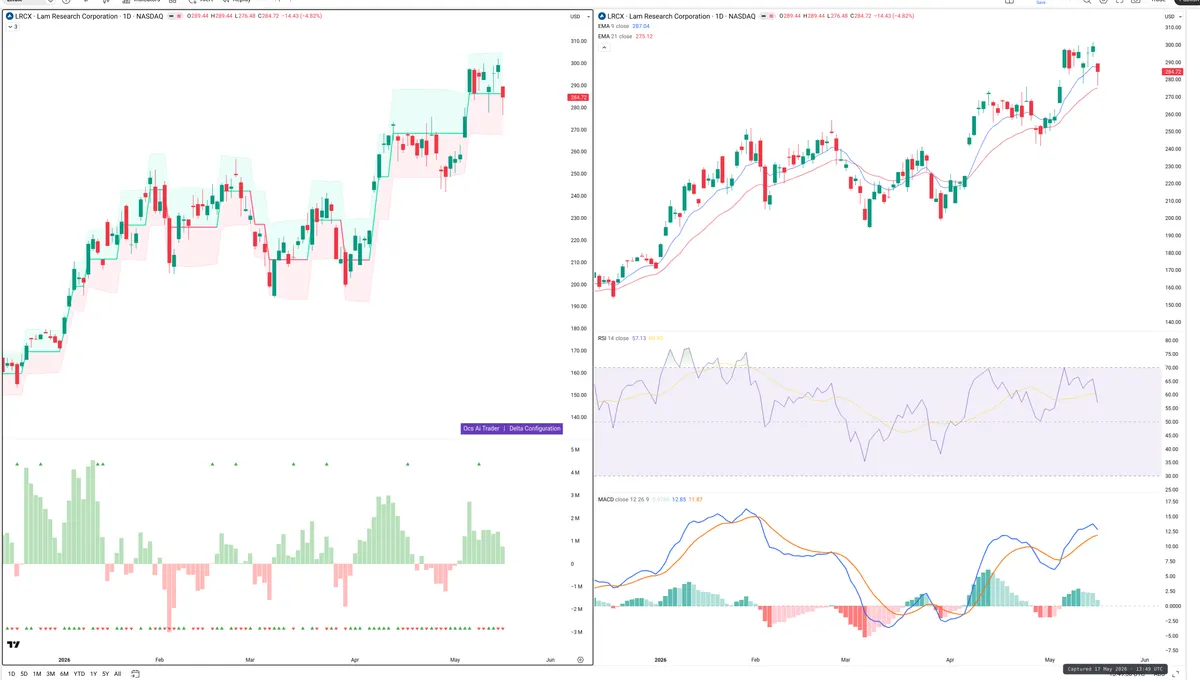Click the TradingView logo in left chart
Viewport: 1200px width, 680px height.
click(14, 645)
